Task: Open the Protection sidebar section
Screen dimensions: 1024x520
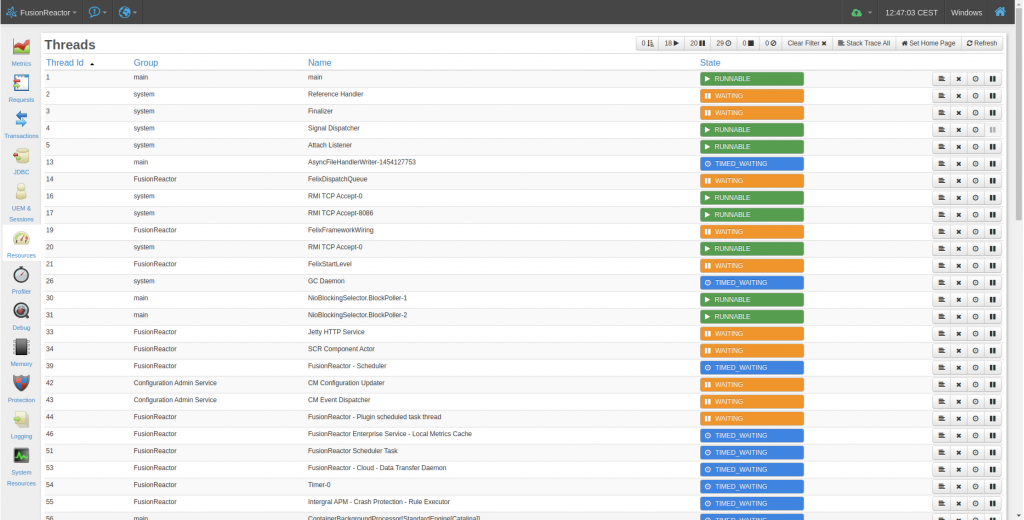Action: click(x=21, y=389)
